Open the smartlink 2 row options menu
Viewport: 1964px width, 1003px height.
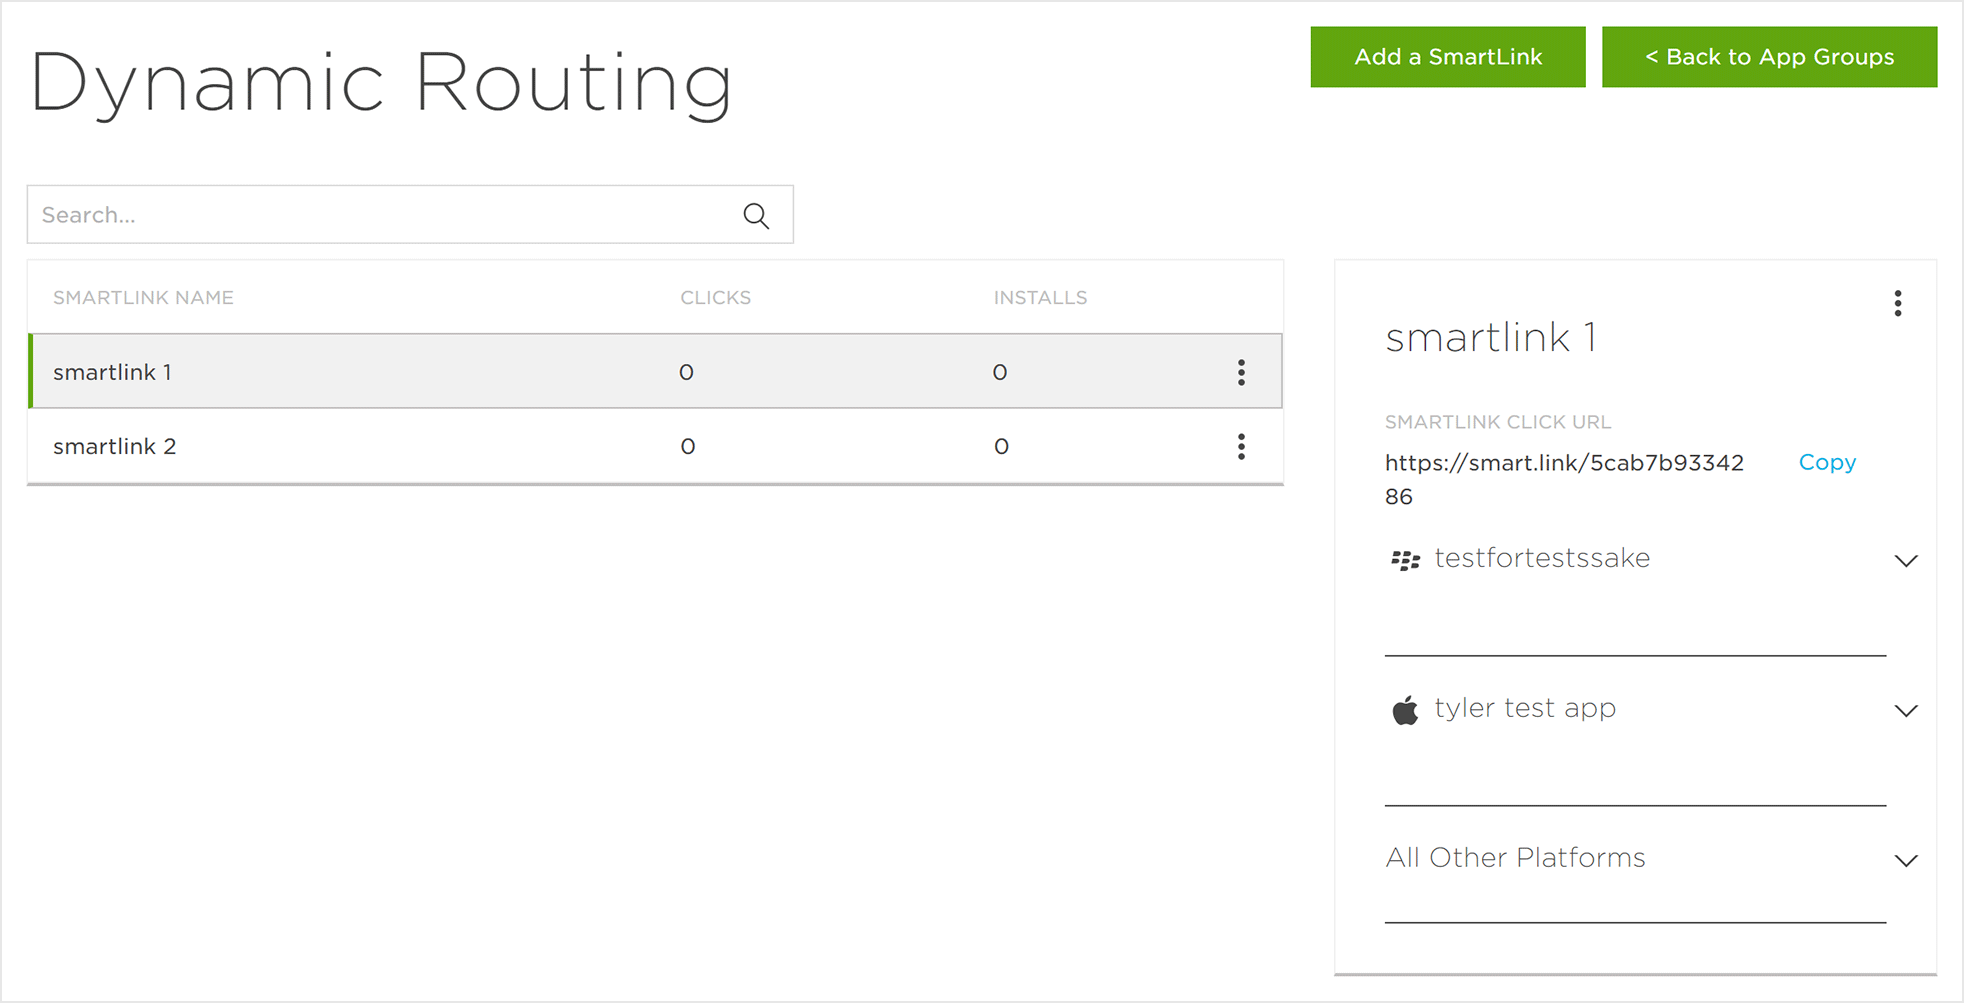pos(1241,446)
